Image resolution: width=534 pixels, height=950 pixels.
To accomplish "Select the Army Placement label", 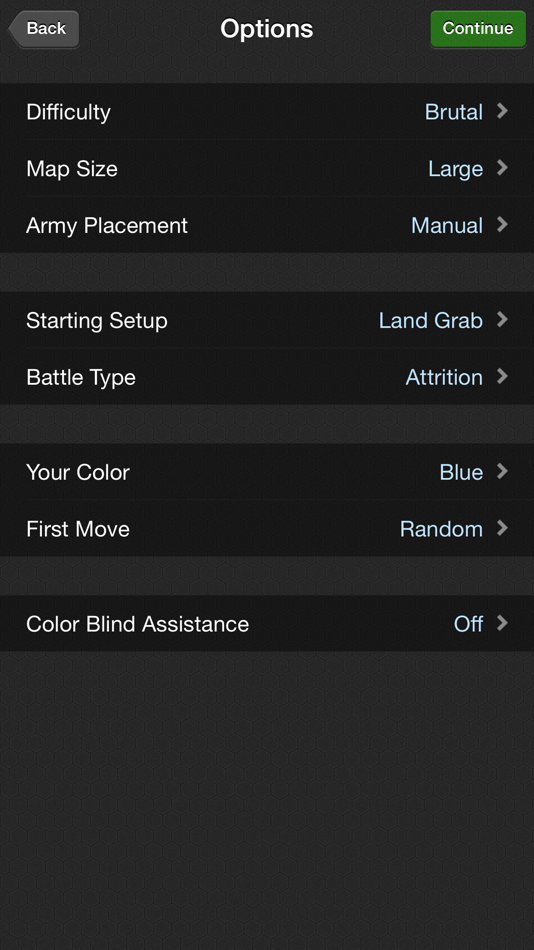I will point(107,225).
